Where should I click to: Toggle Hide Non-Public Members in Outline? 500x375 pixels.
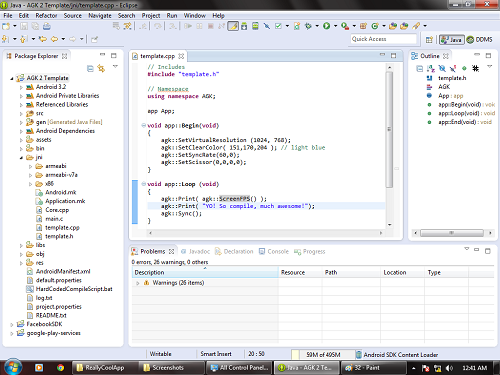tap(464, 68)
